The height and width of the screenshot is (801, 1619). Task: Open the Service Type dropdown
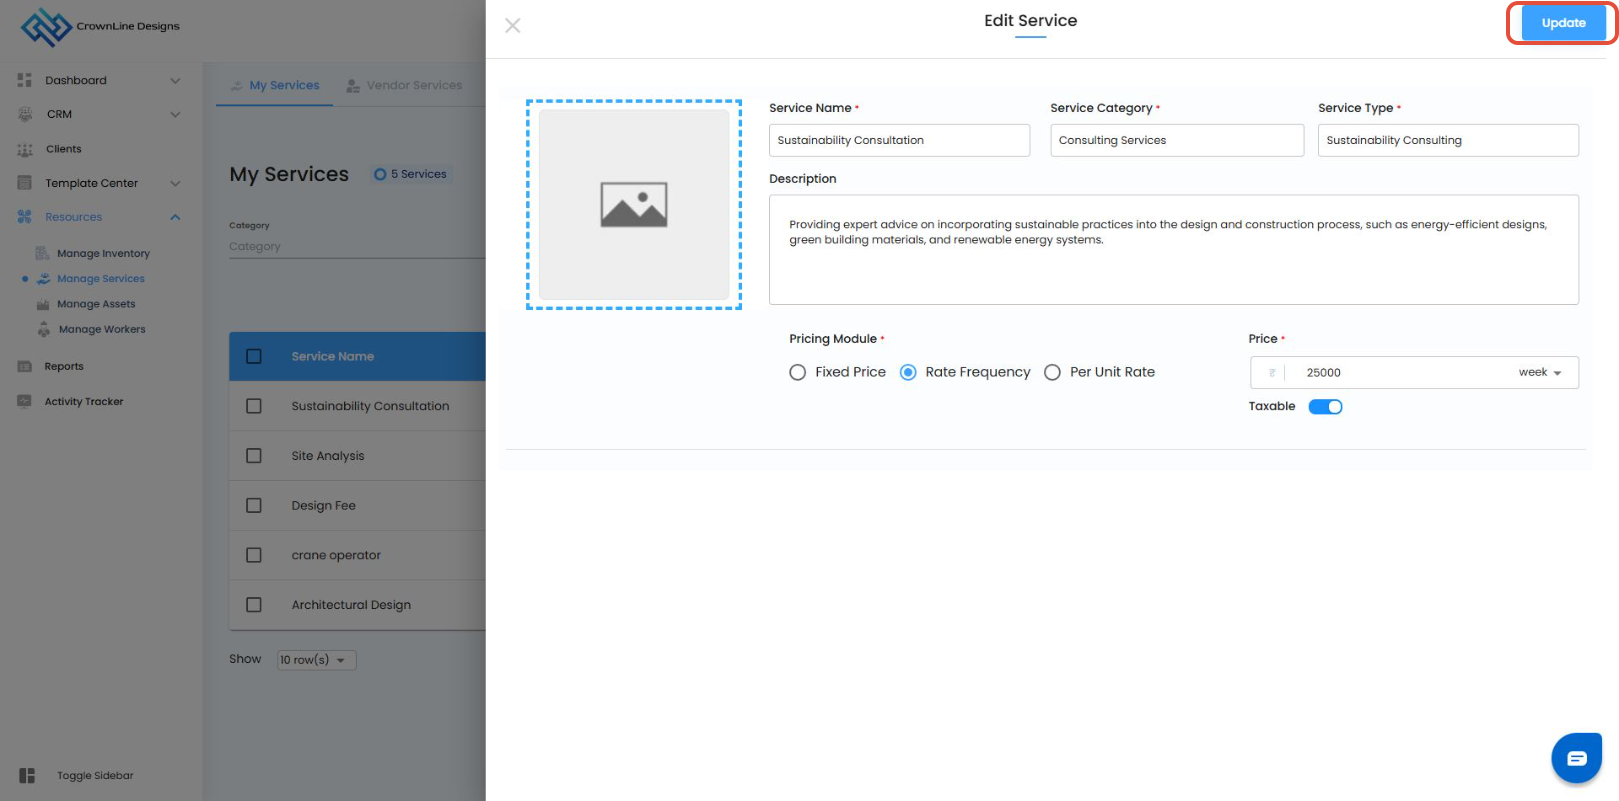1448,140
